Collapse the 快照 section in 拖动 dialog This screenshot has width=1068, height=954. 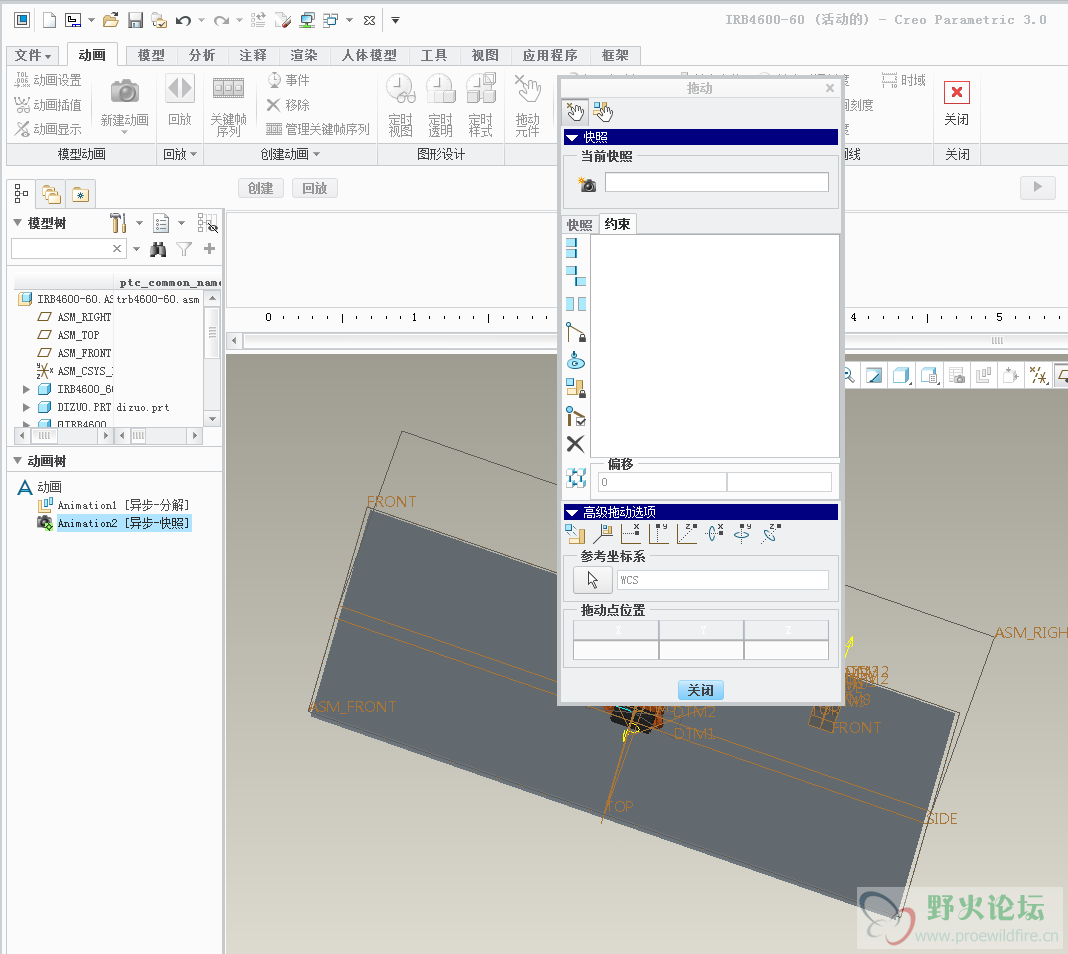[x=572, y=138]
